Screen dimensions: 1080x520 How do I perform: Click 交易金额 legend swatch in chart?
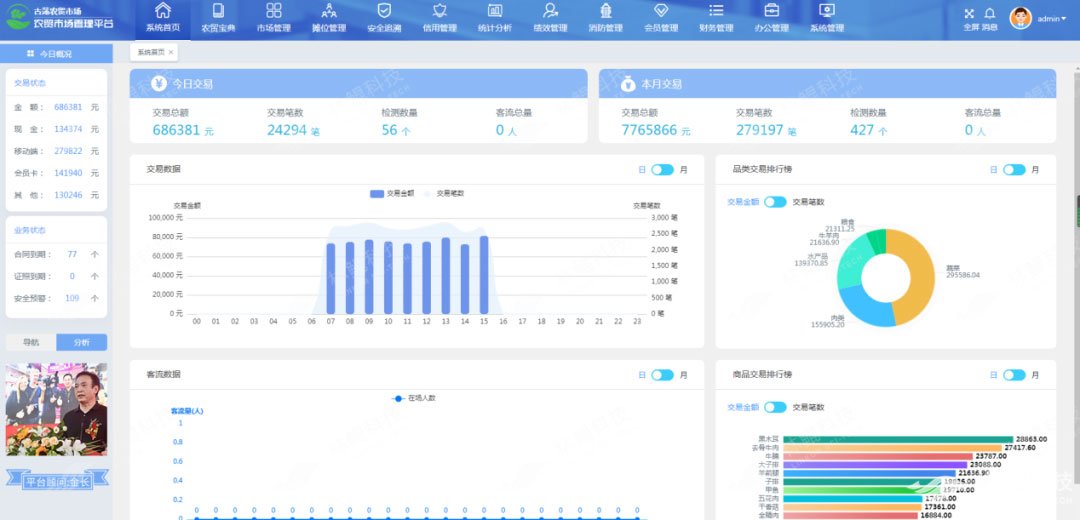pos(377,193)
